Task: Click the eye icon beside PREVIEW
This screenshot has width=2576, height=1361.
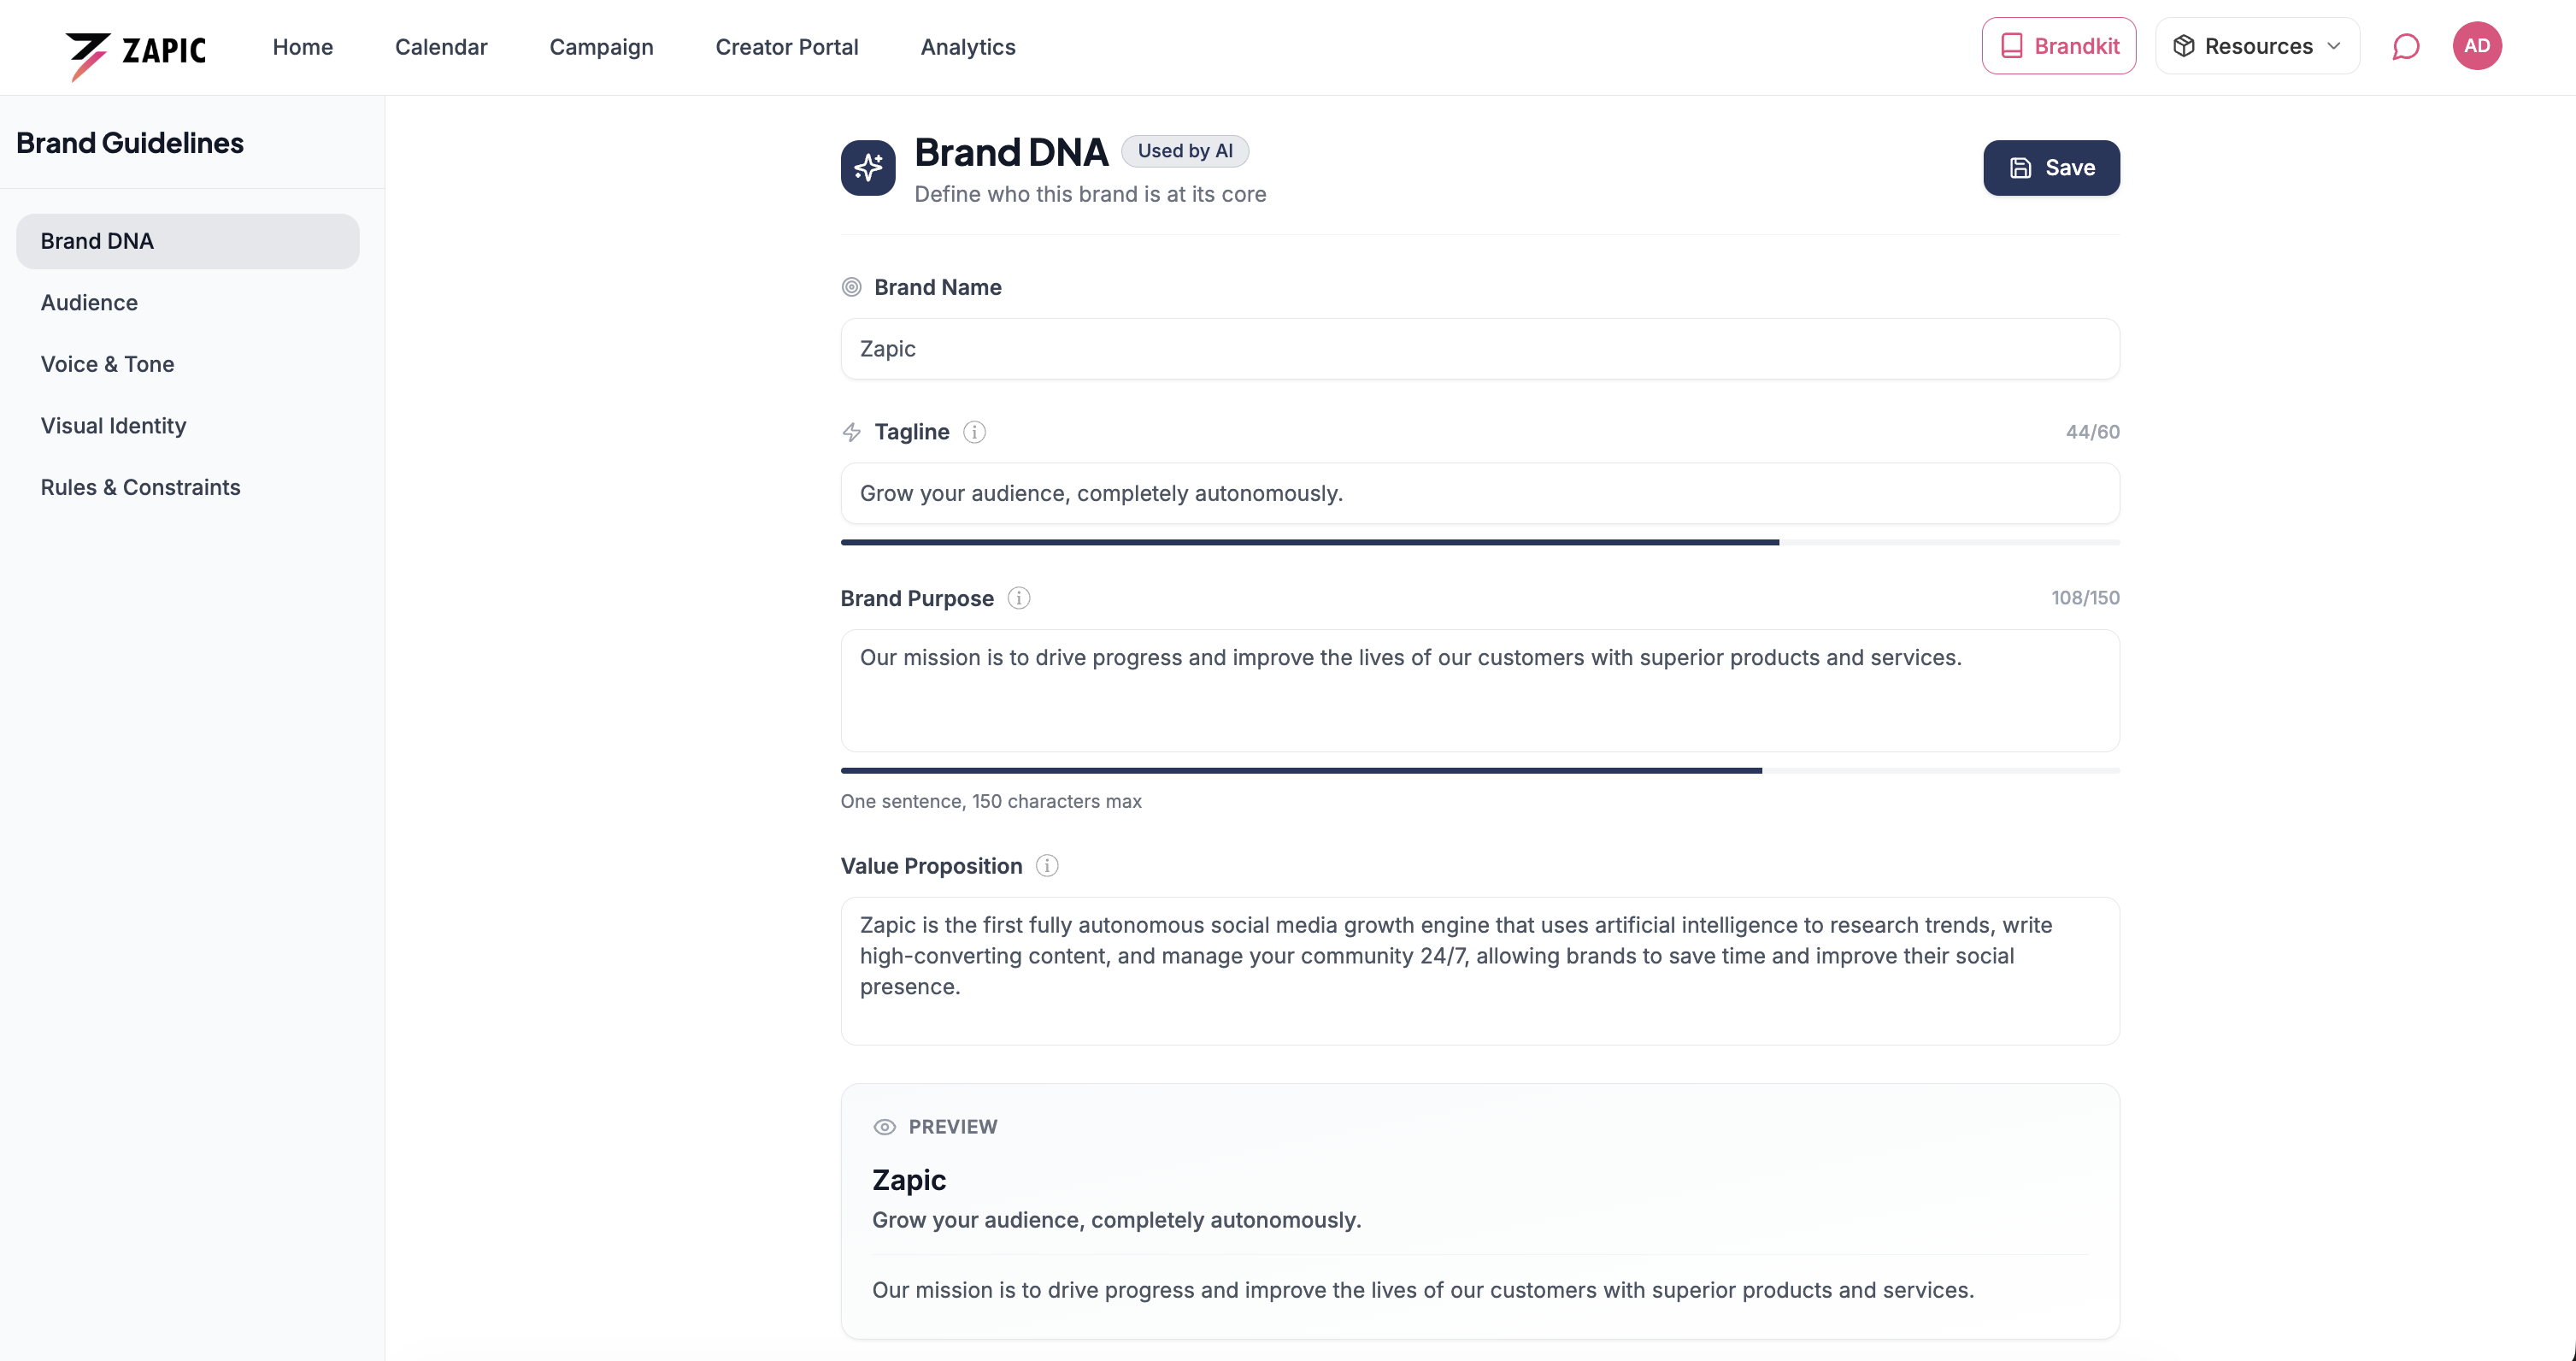Action: click(x=884, y=1127)
